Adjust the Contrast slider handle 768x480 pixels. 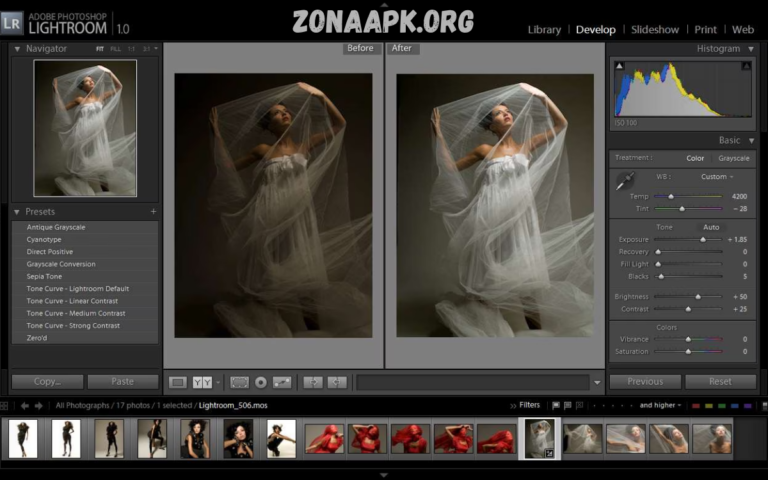[688, 309]
